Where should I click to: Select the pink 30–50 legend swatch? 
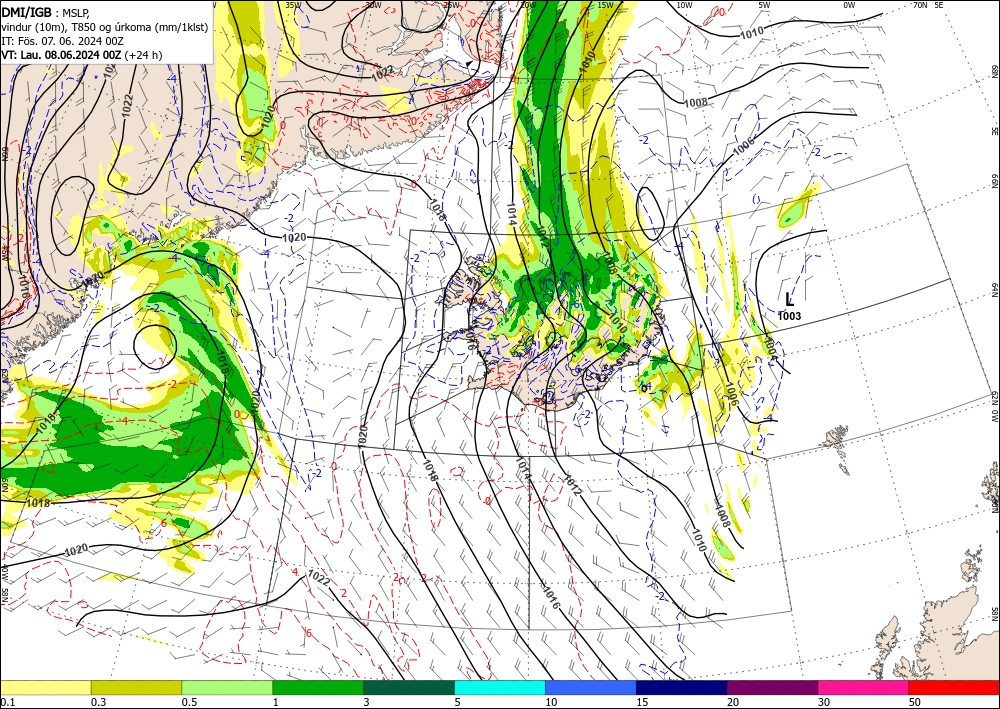coord(863,687)
